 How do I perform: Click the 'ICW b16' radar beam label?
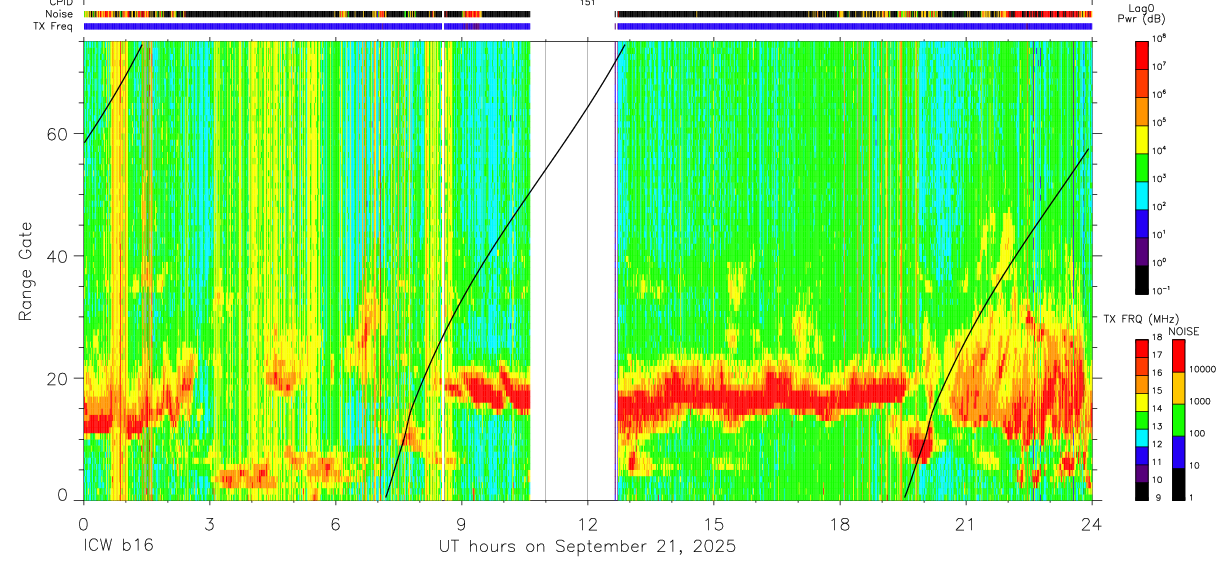point(118,547)
